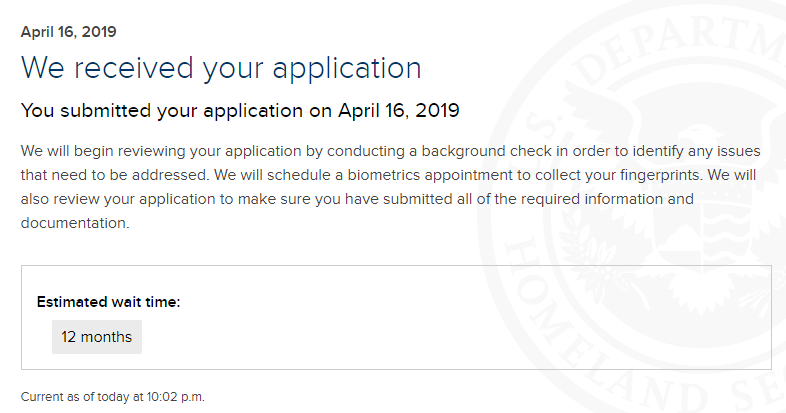The image size is (786, 413).
Task: Click the words background check in paragraph
Action: pos(486,151)
